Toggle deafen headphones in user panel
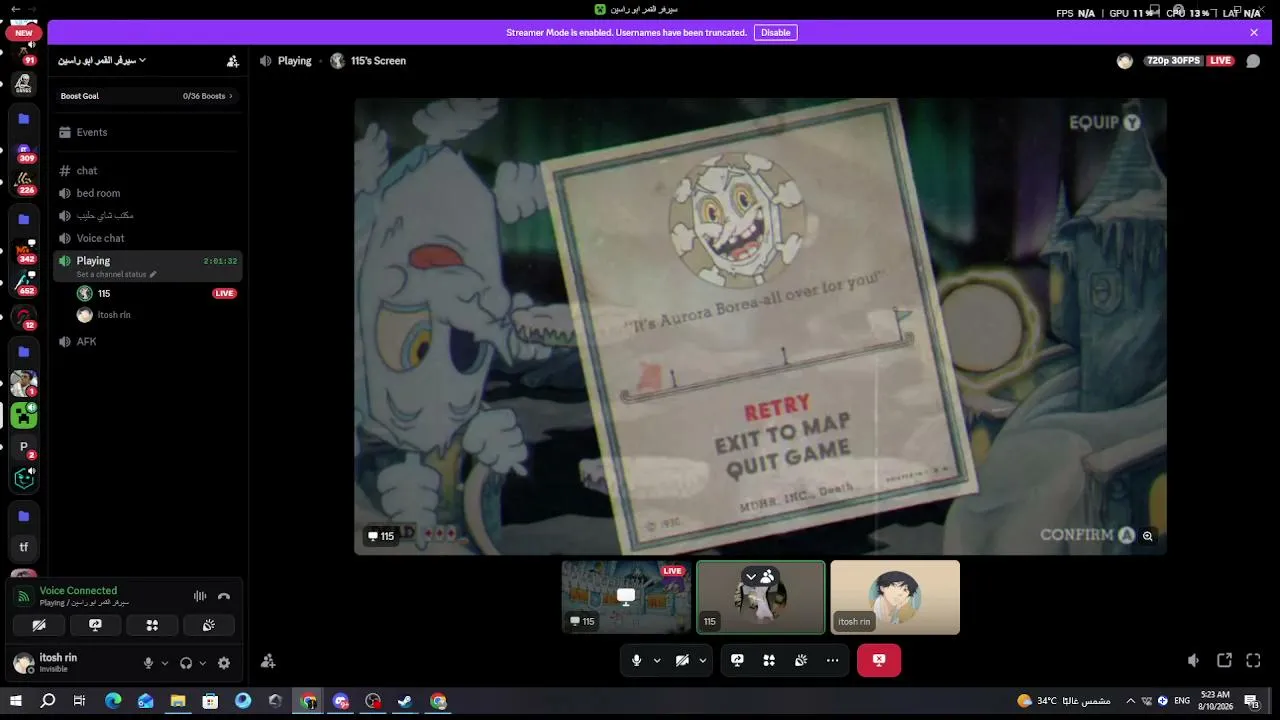 click(x=186, y=663)
